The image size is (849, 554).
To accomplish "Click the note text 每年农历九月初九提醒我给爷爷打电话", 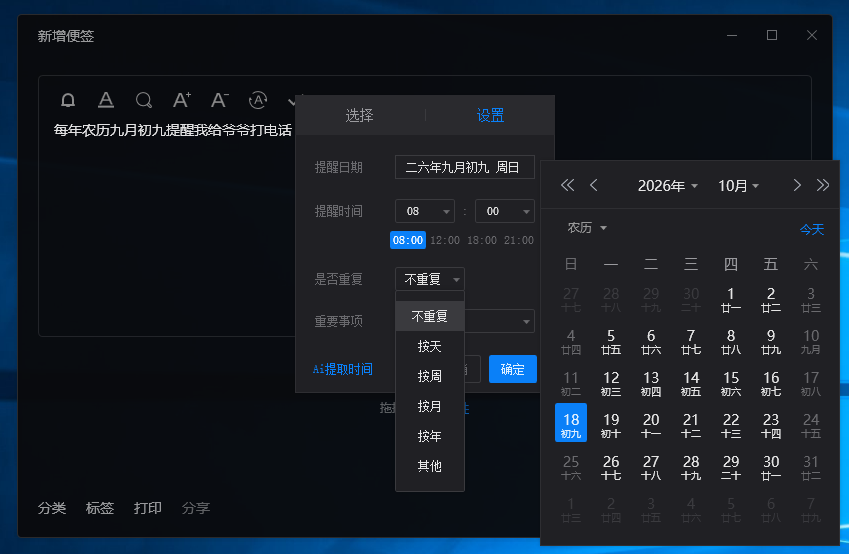I will [x=173, y=130].
